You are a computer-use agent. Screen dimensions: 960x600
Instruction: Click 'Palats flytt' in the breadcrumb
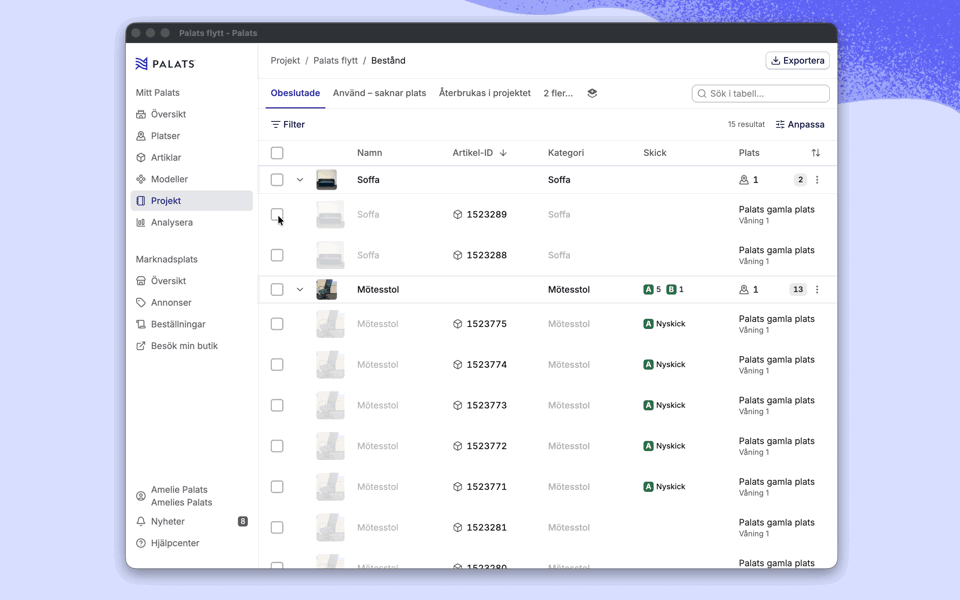click(x=336, y=61)
